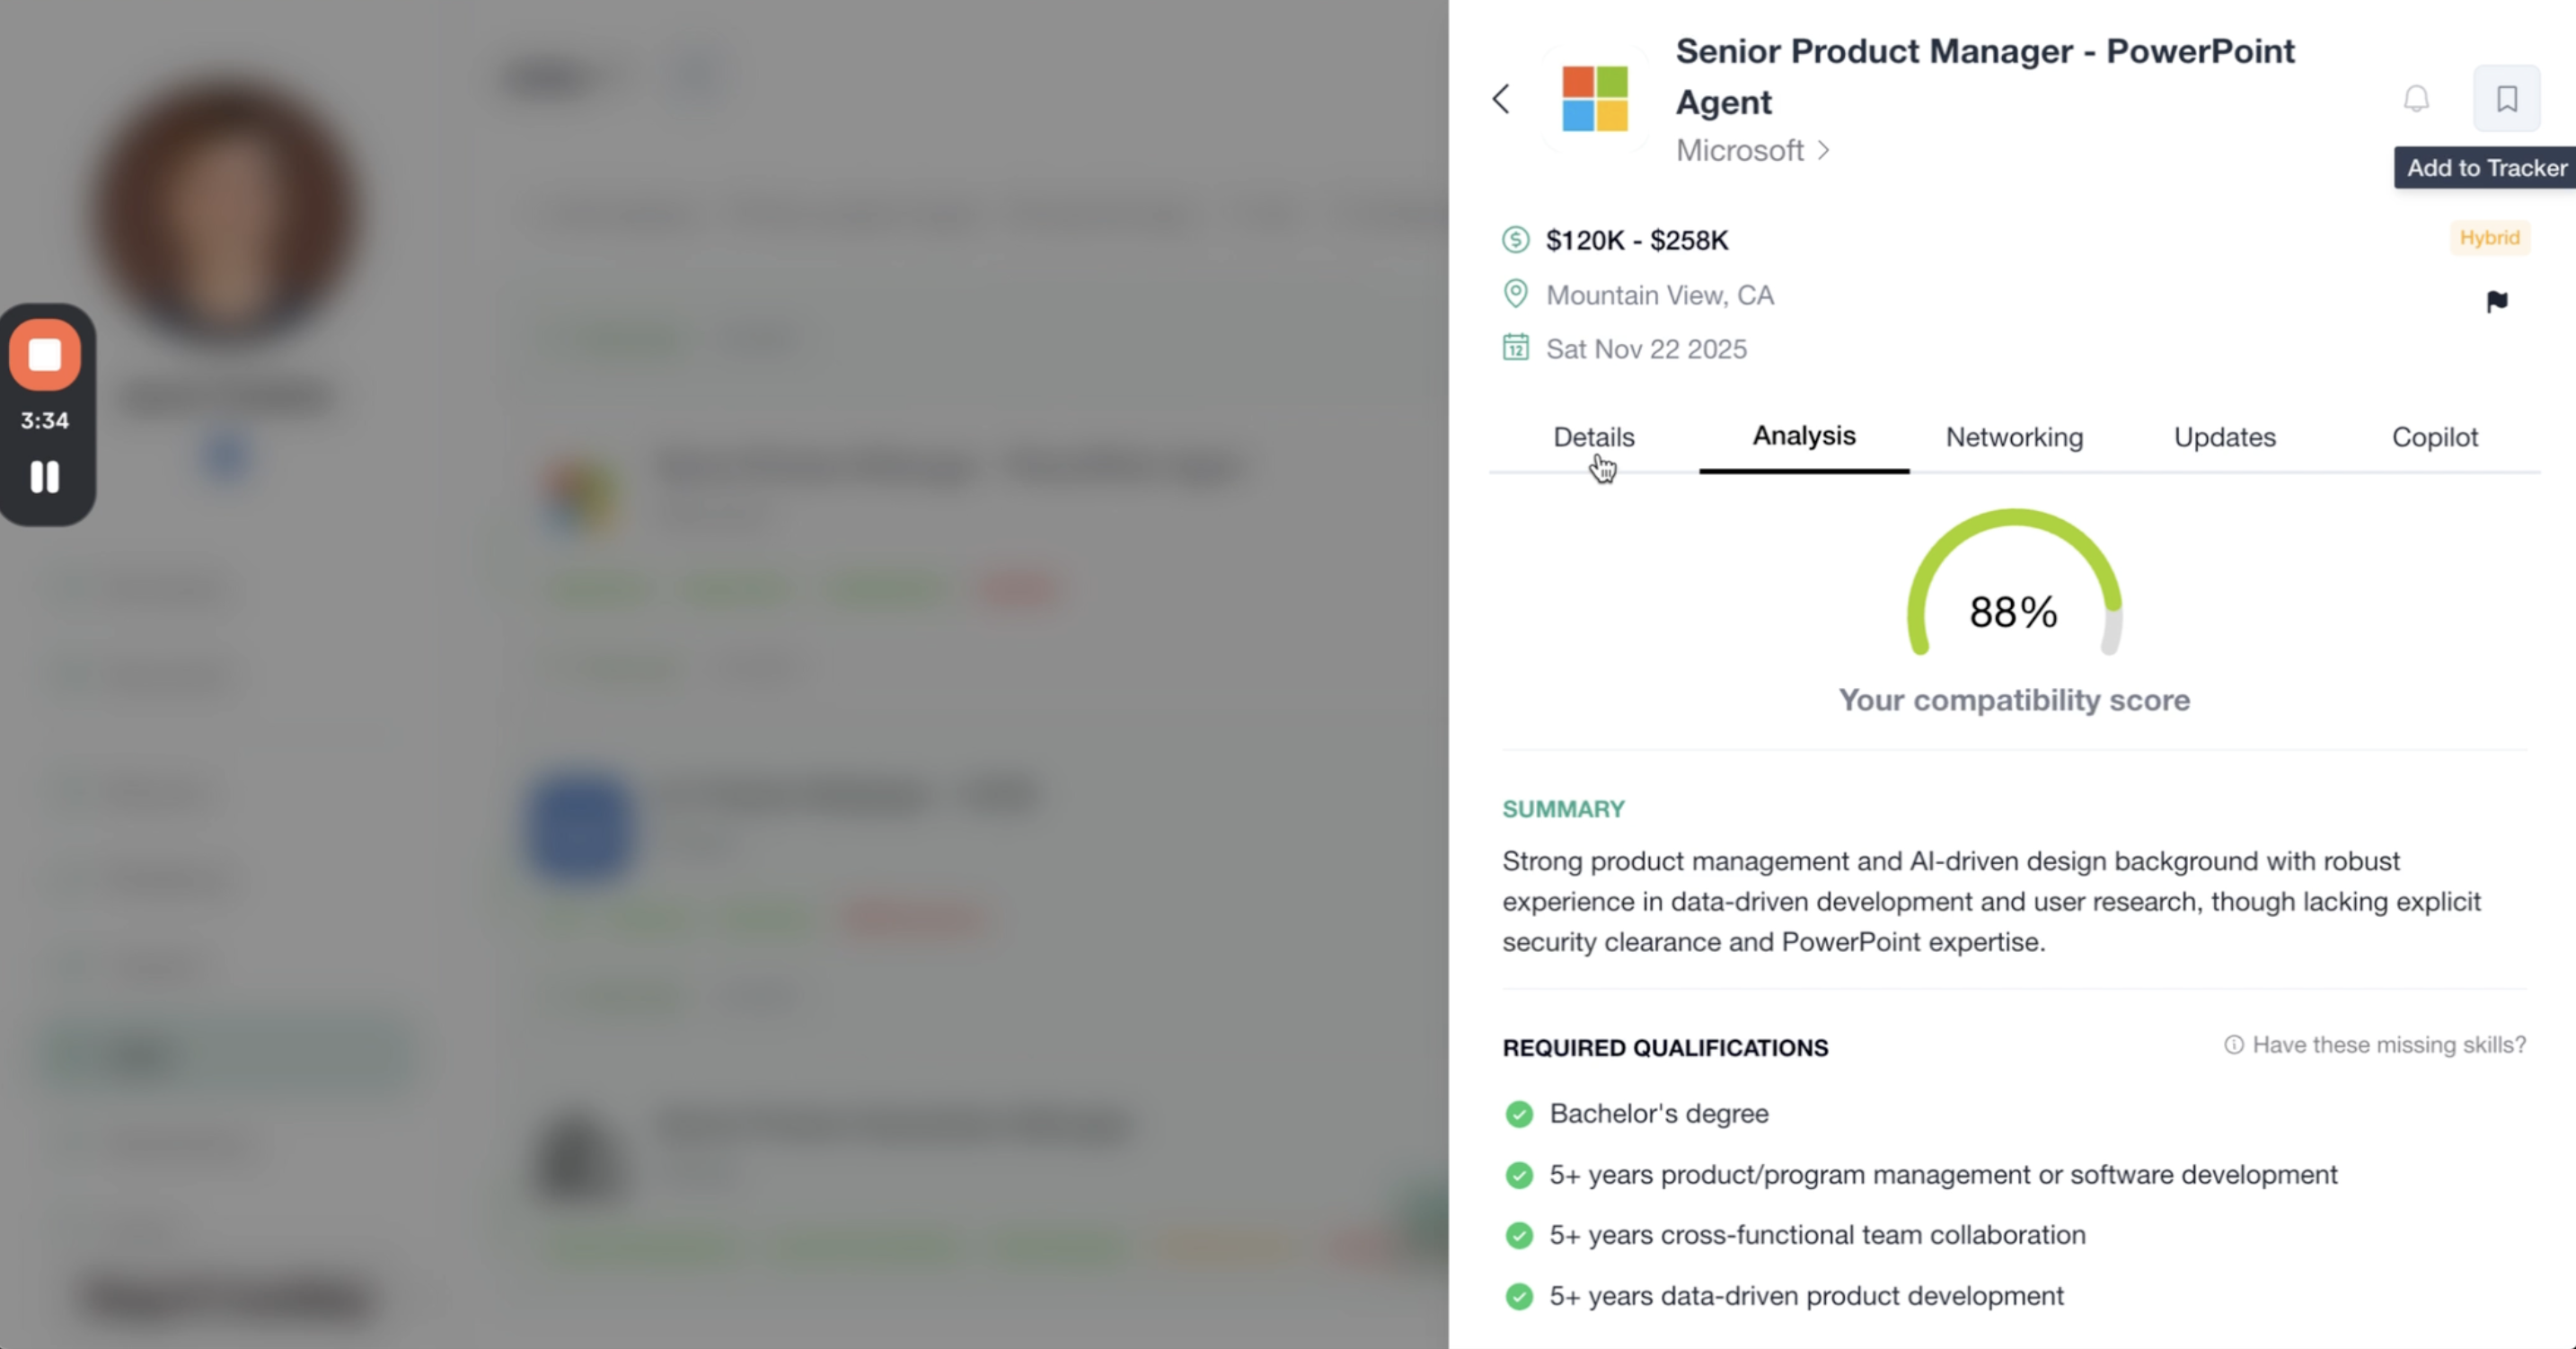Screen dimensions: 2576x1349
Task: Click the Microsoft logo thumbnail
Action: pyautogui.click(x=1595, y=99)
